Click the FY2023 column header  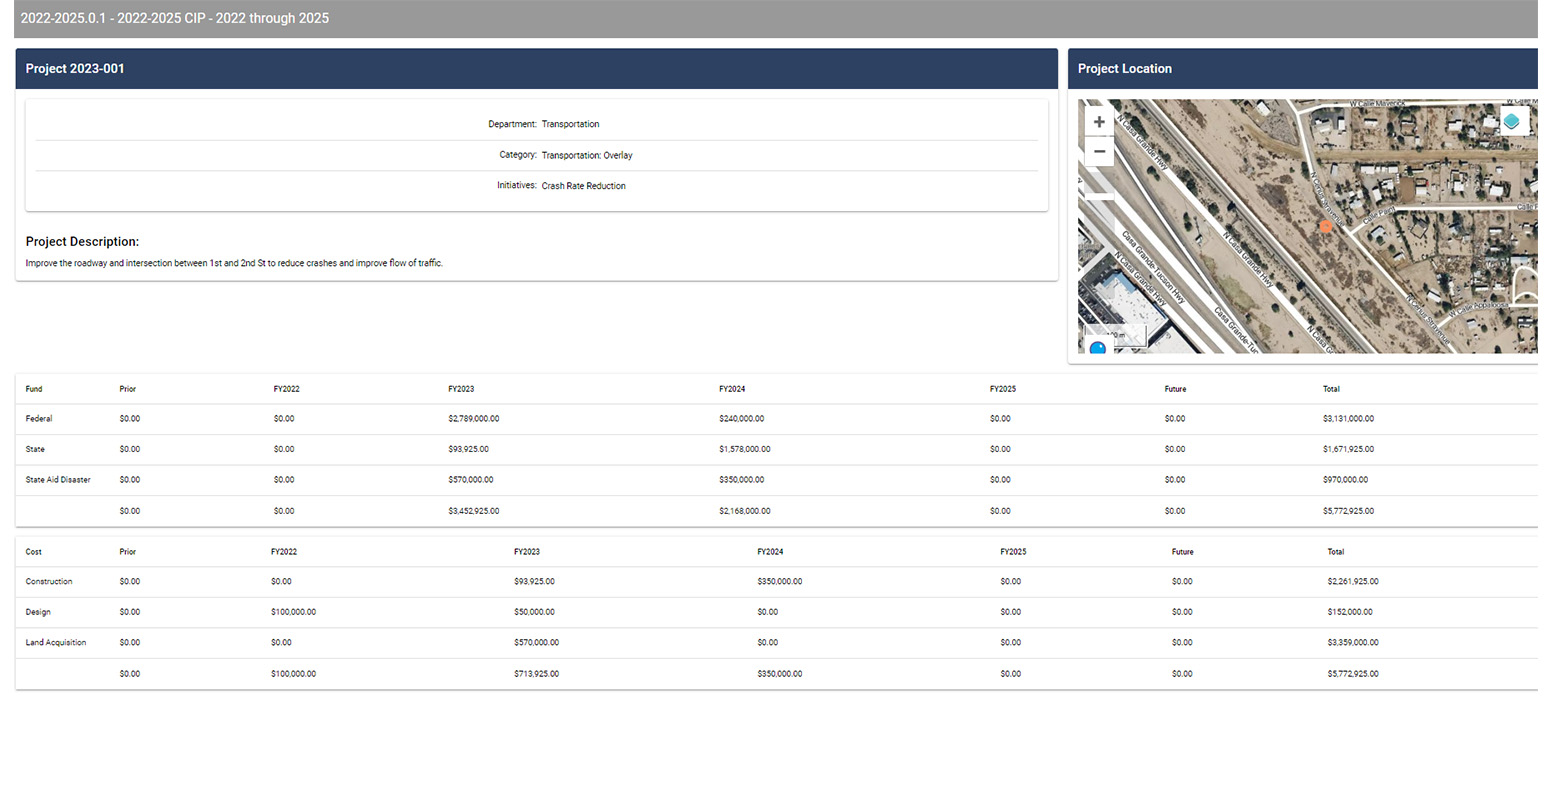click(458, 389)
